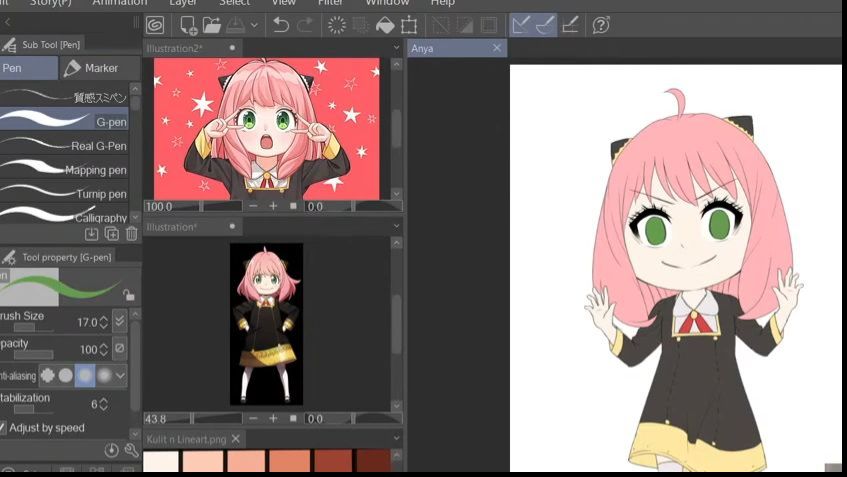Pick the darkest brown skin color swatch

373,461
